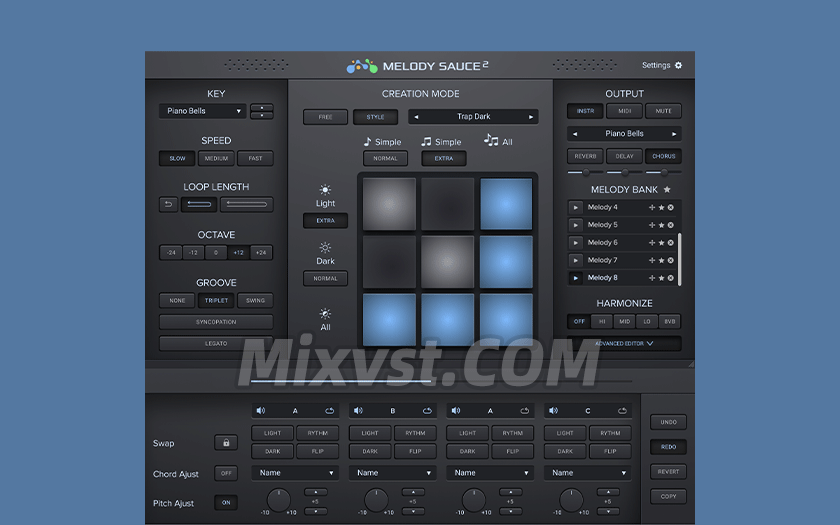Toggle the Chord Ajust OFF switch
This screenshot has width=840, height=525.
click(226, 473)
